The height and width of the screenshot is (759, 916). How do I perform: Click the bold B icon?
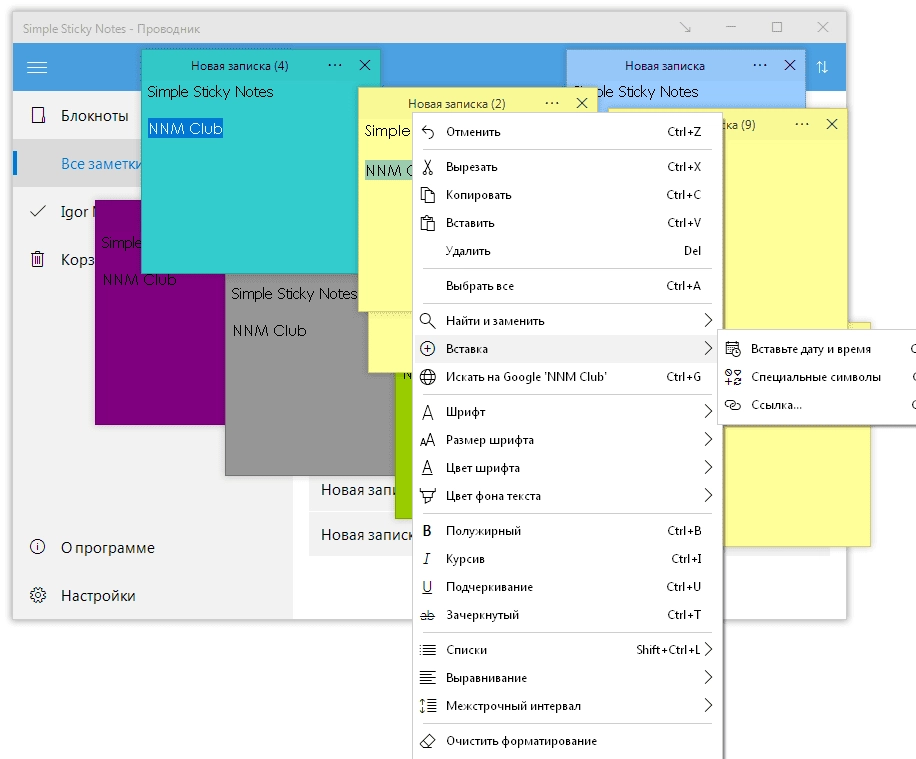(427, 531)
